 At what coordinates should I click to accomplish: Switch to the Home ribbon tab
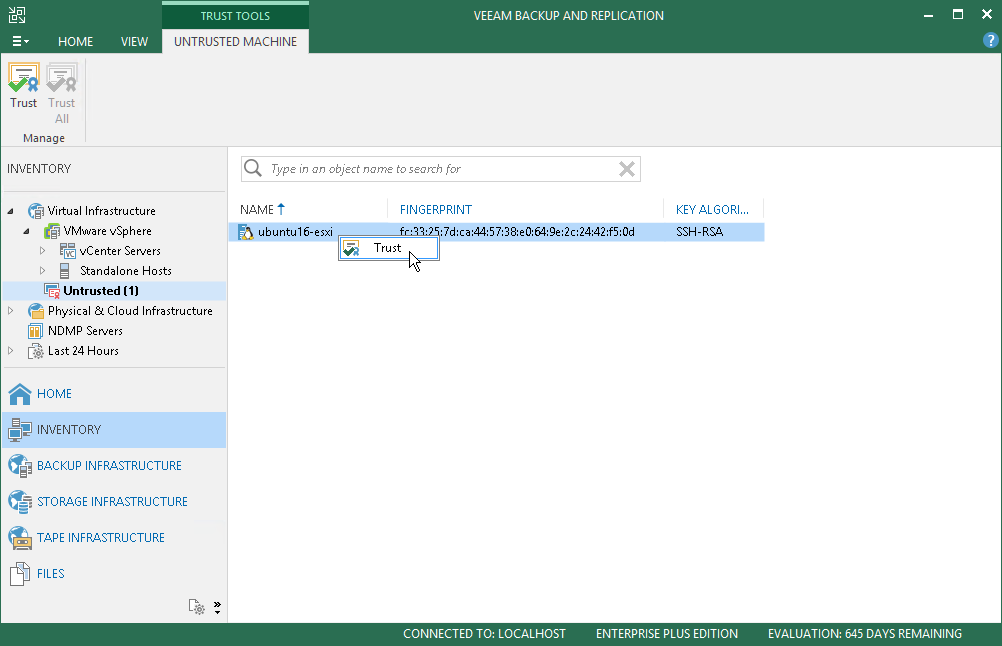coord(75,42)
